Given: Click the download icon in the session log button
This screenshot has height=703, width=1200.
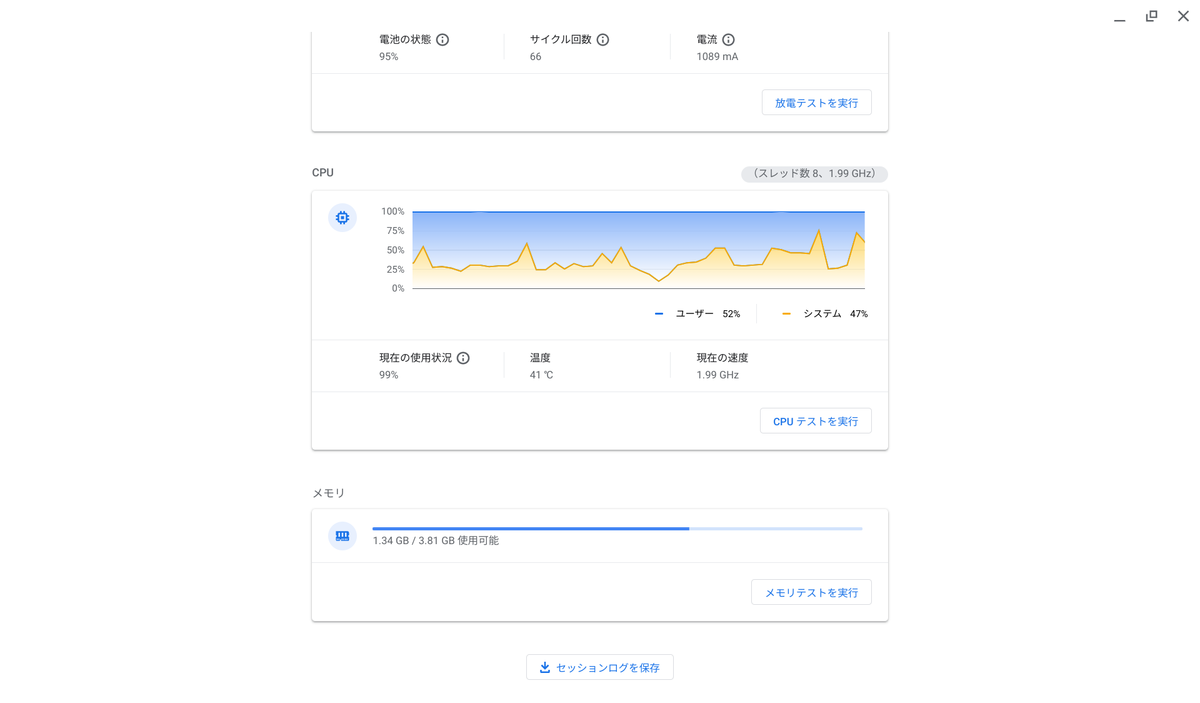Looking at the screenshot, I should [x=545, y=667].
